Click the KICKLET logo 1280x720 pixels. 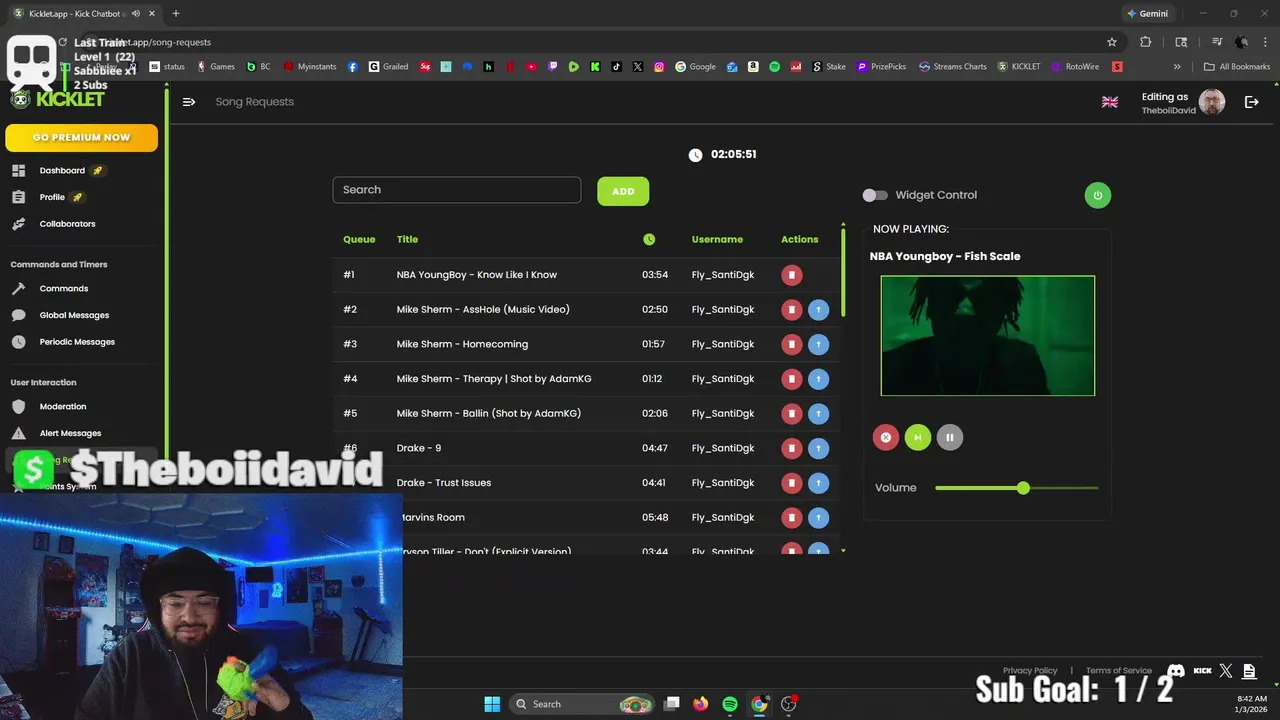tap(58, 98)
